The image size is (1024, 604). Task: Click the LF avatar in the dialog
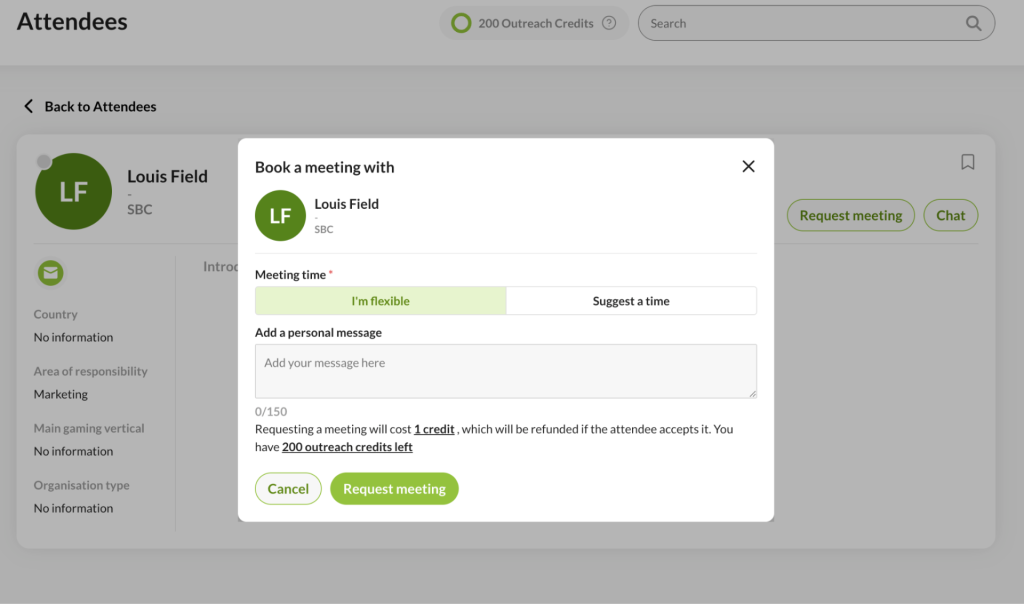[280, 215]
